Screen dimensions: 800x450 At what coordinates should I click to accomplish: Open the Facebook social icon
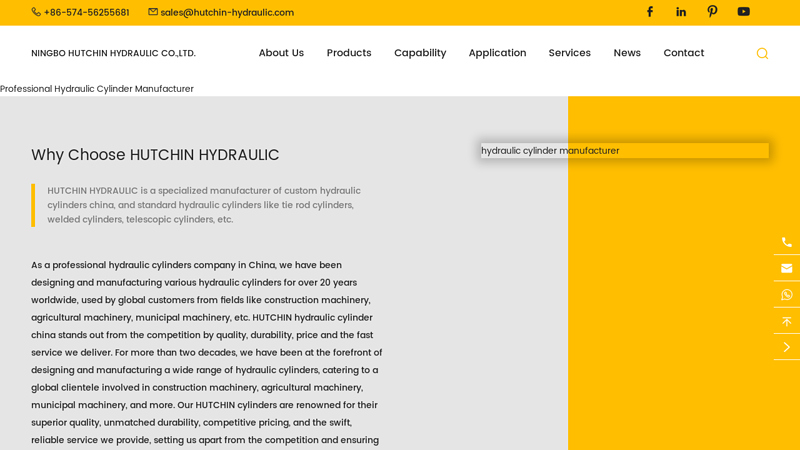(x=649, y=12)
